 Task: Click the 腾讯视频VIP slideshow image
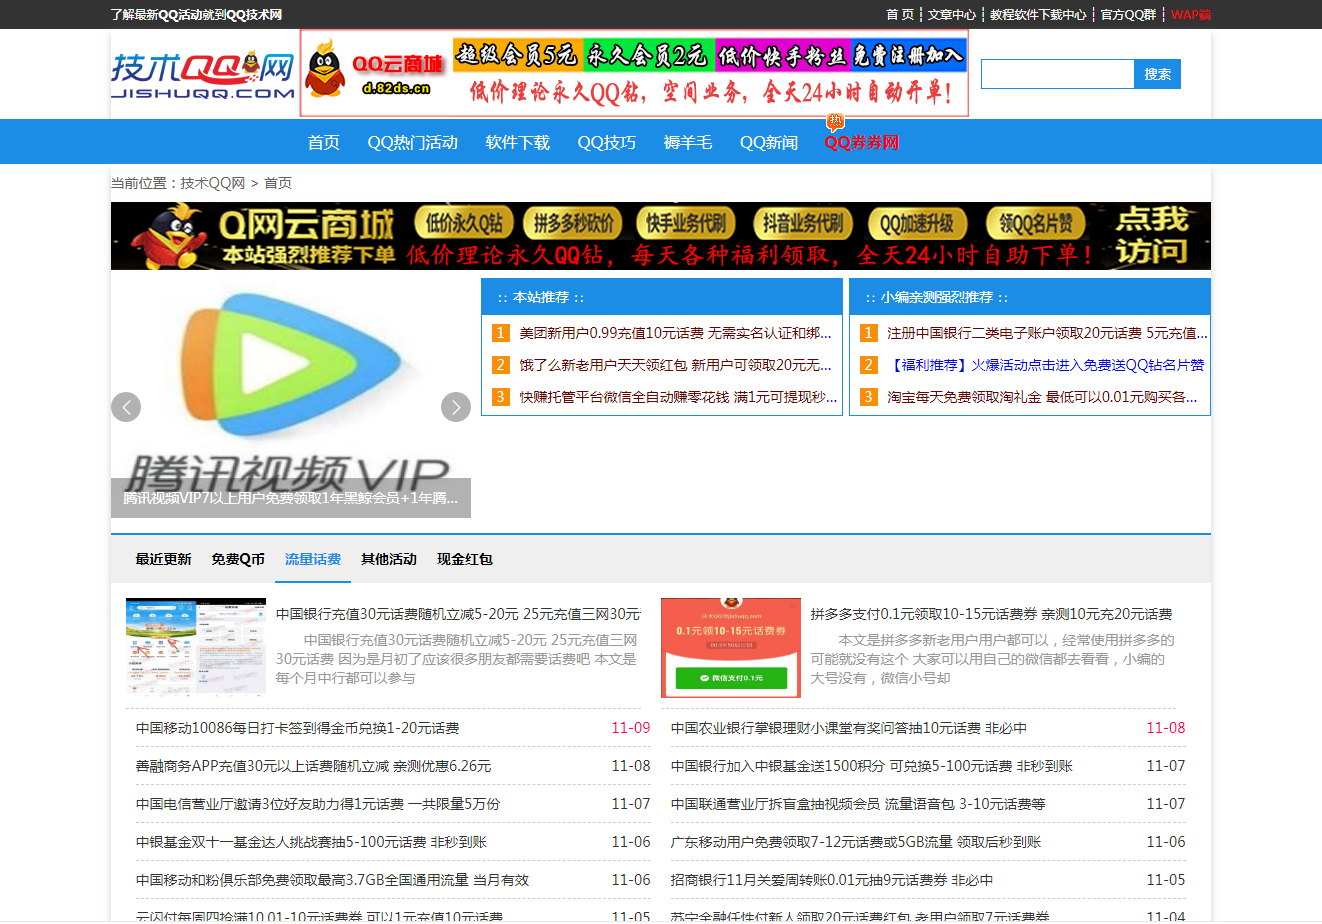290,380
